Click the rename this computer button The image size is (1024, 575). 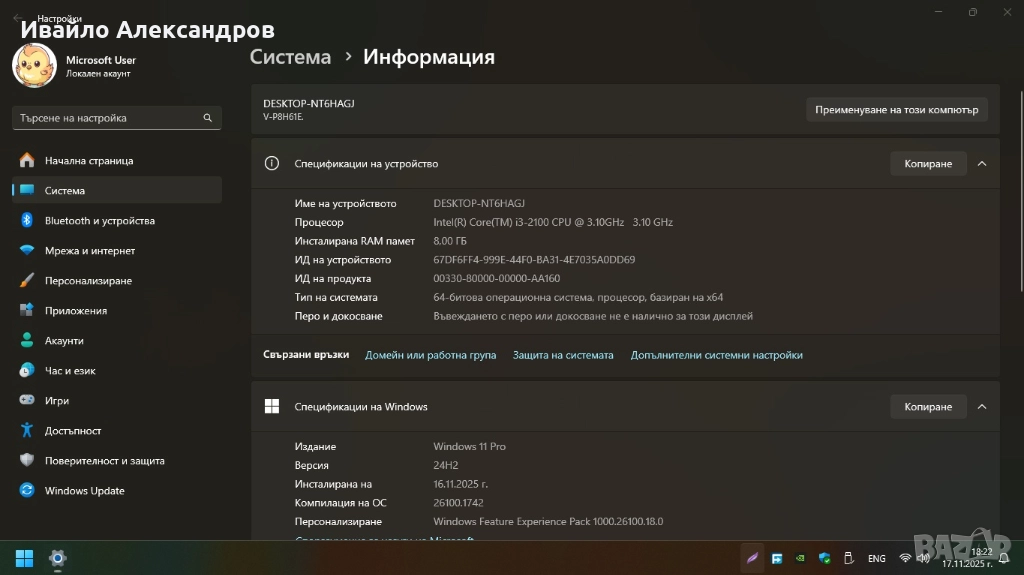(896, 110)
